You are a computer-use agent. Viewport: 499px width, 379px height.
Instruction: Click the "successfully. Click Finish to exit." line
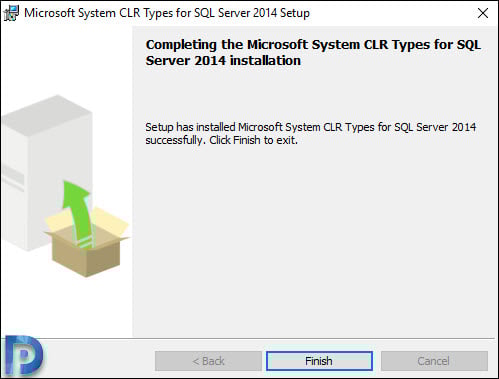221,140
